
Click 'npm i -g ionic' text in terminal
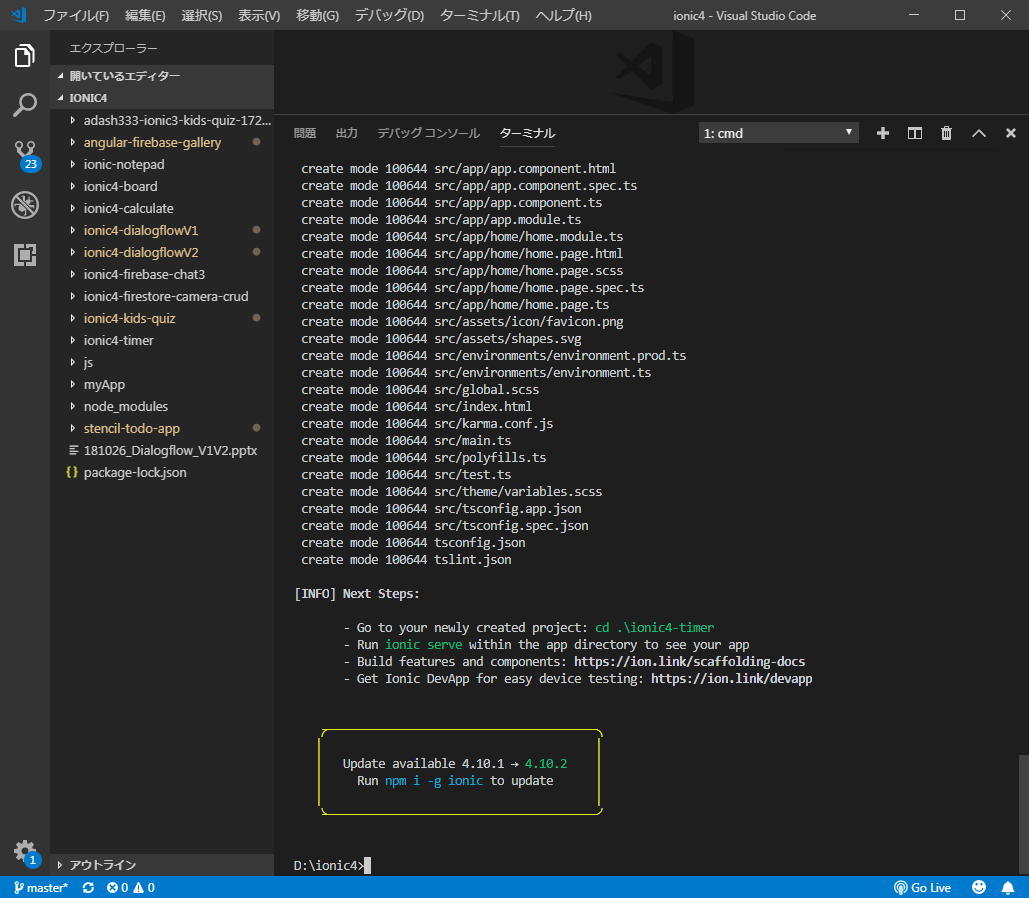click(x=434, y=780)
